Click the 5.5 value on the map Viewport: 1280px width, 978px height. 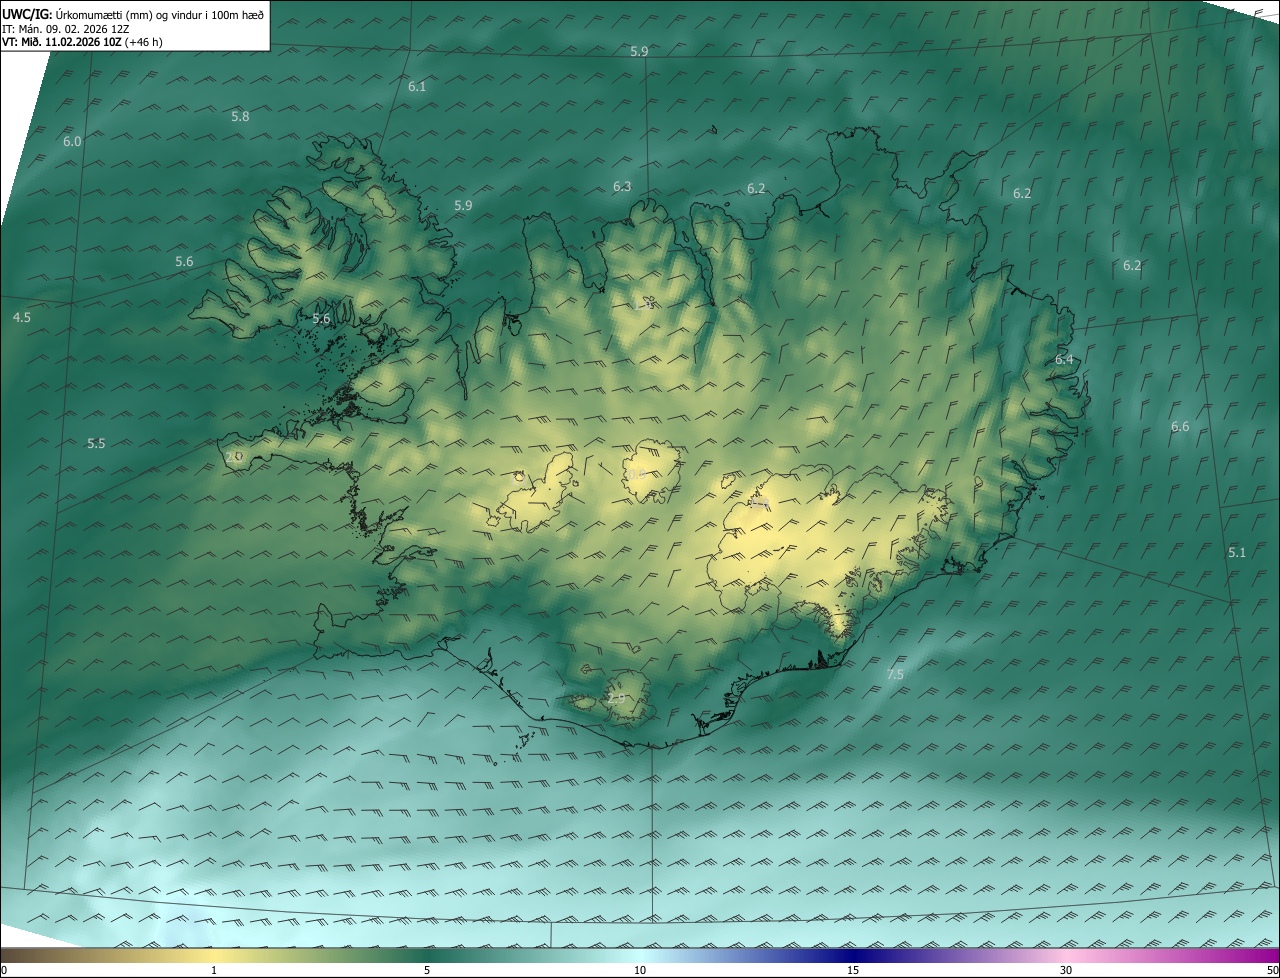click(96, 444)
